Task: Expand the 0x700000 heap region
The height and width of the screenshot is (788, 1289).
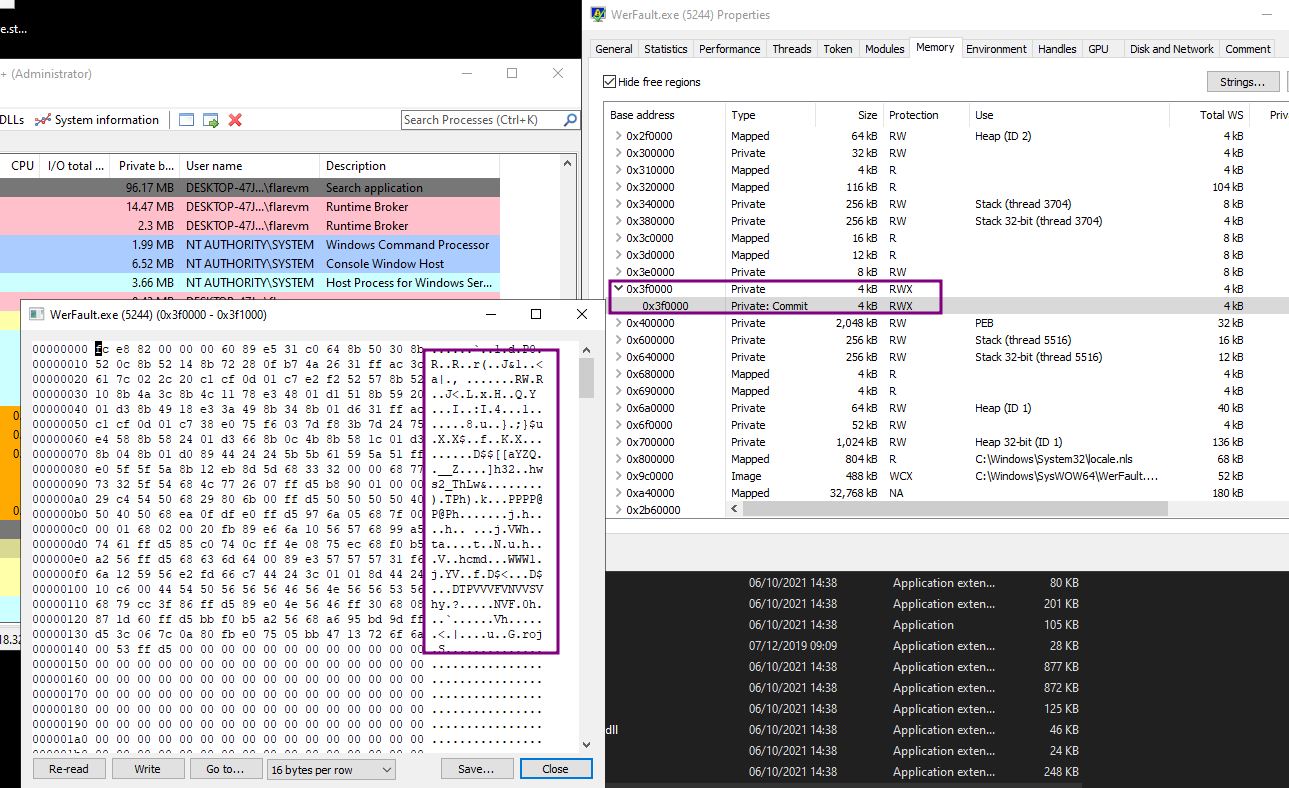Action: [x=618, y=442]
